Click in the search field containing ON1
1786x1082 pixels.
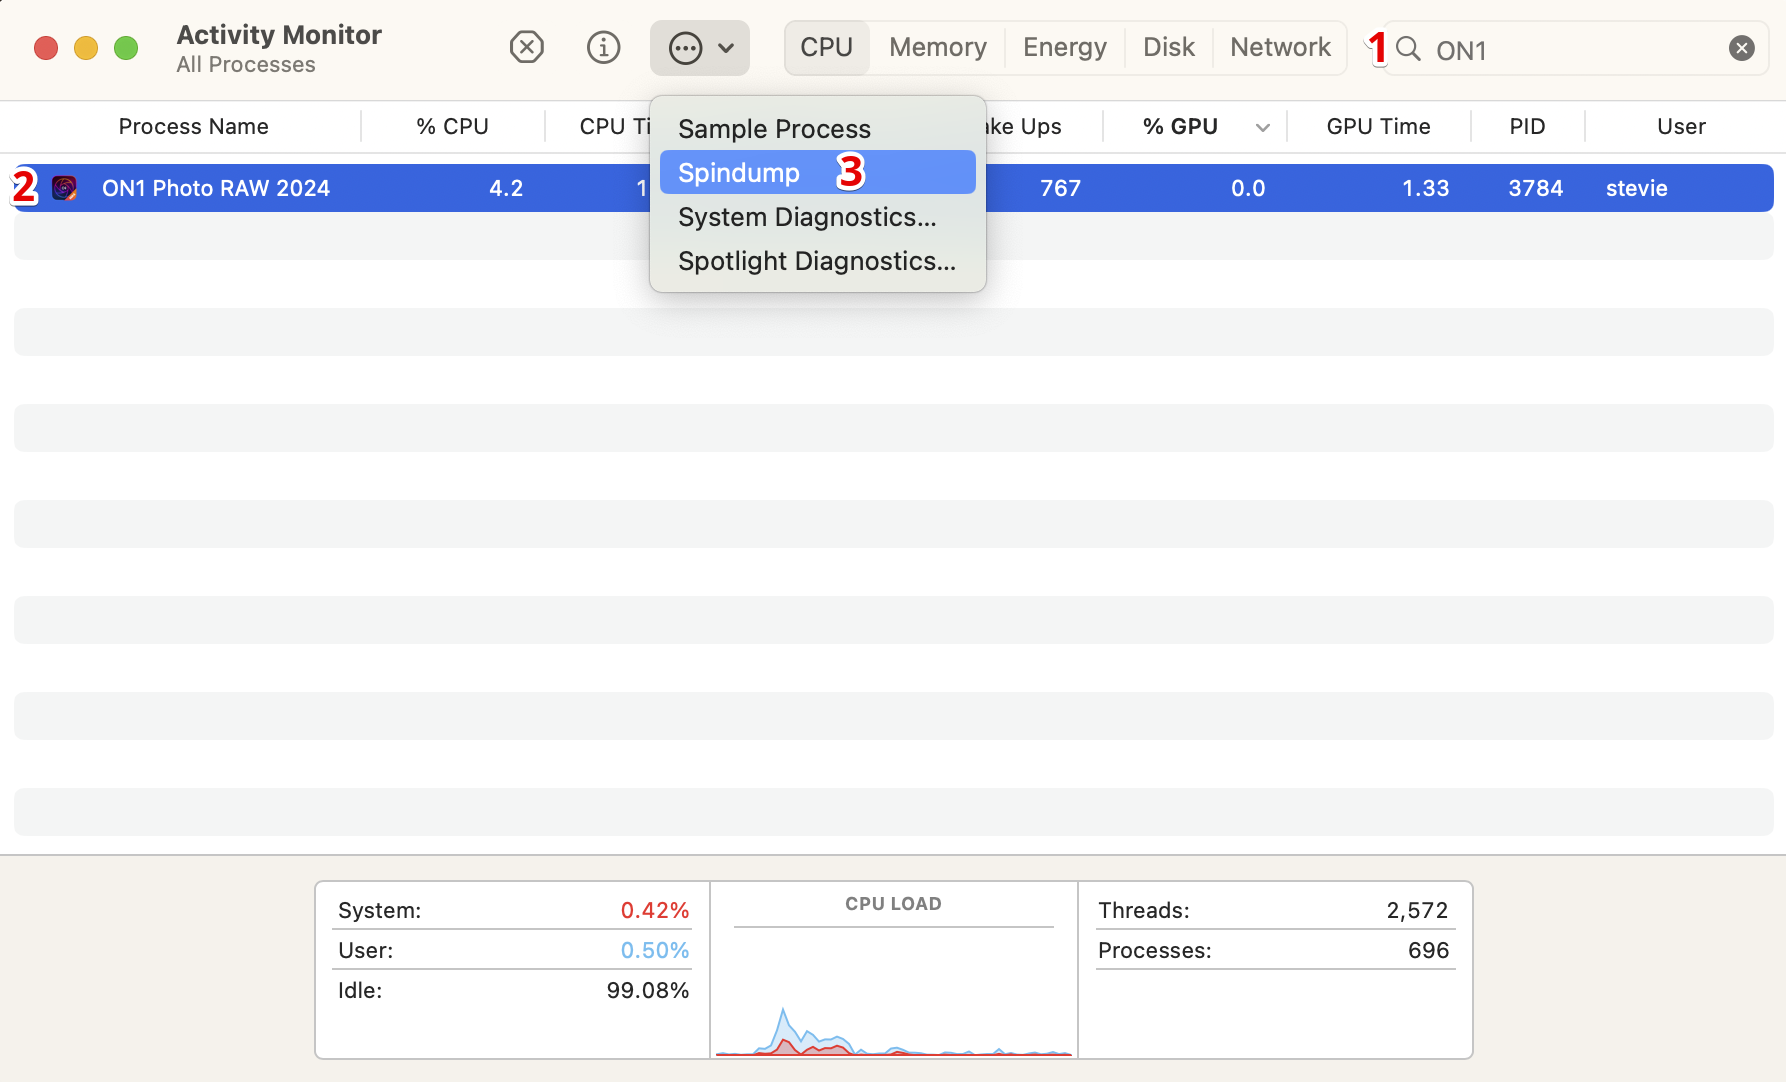point(1575,49)
